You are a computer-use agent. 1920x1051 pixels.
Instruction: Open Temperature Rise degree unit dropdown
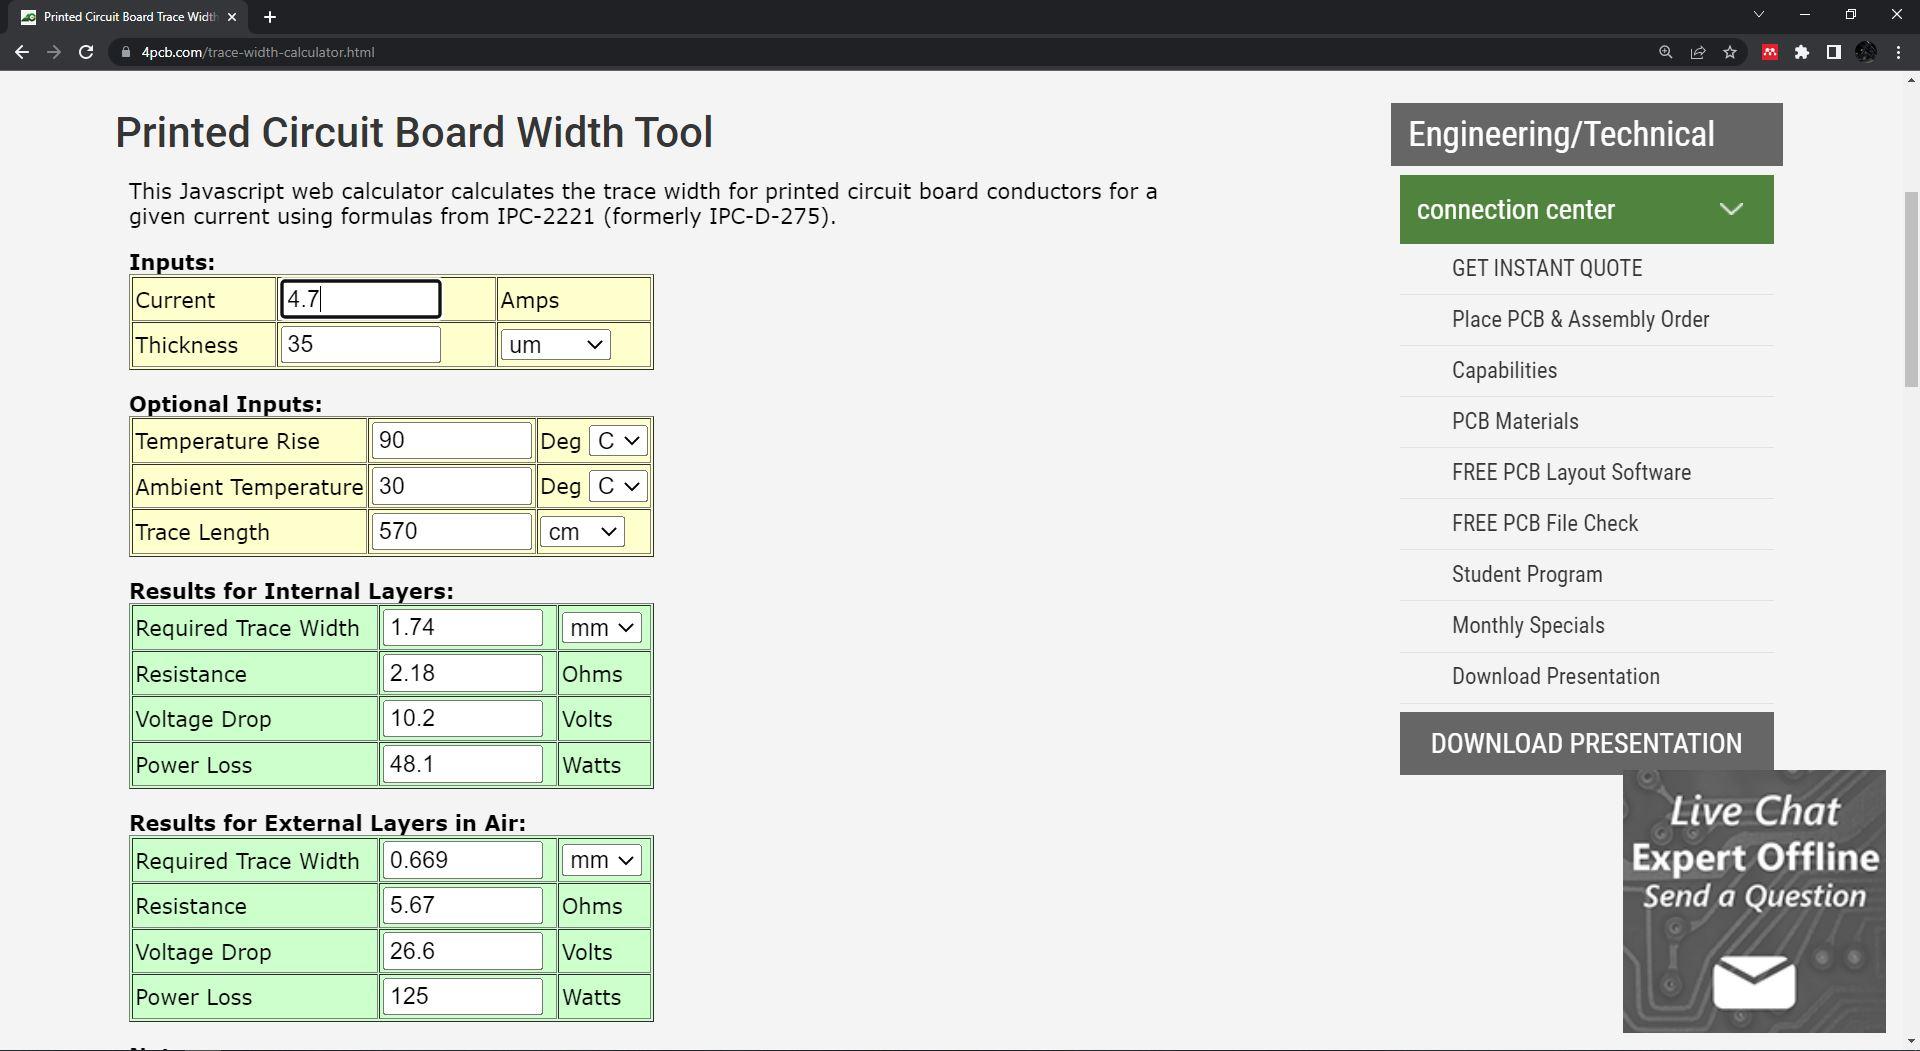[x=618, y=441]
